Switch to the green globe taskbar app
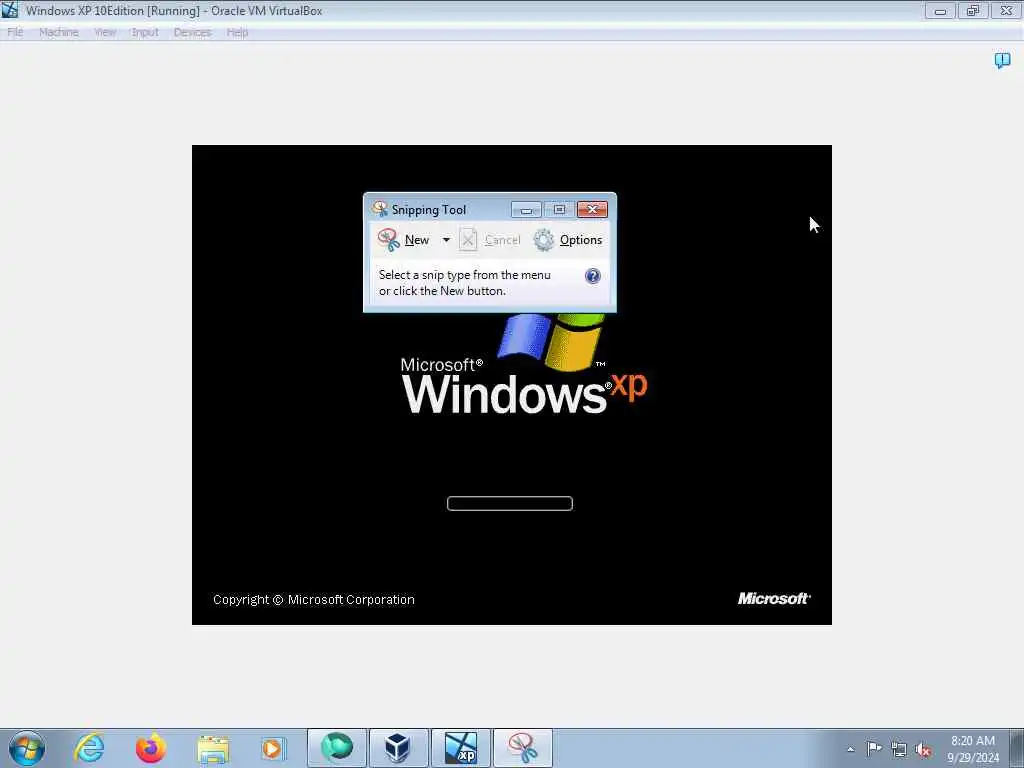Image resolution: width=1024 pixels, height=768 pixels. point(337,748)
